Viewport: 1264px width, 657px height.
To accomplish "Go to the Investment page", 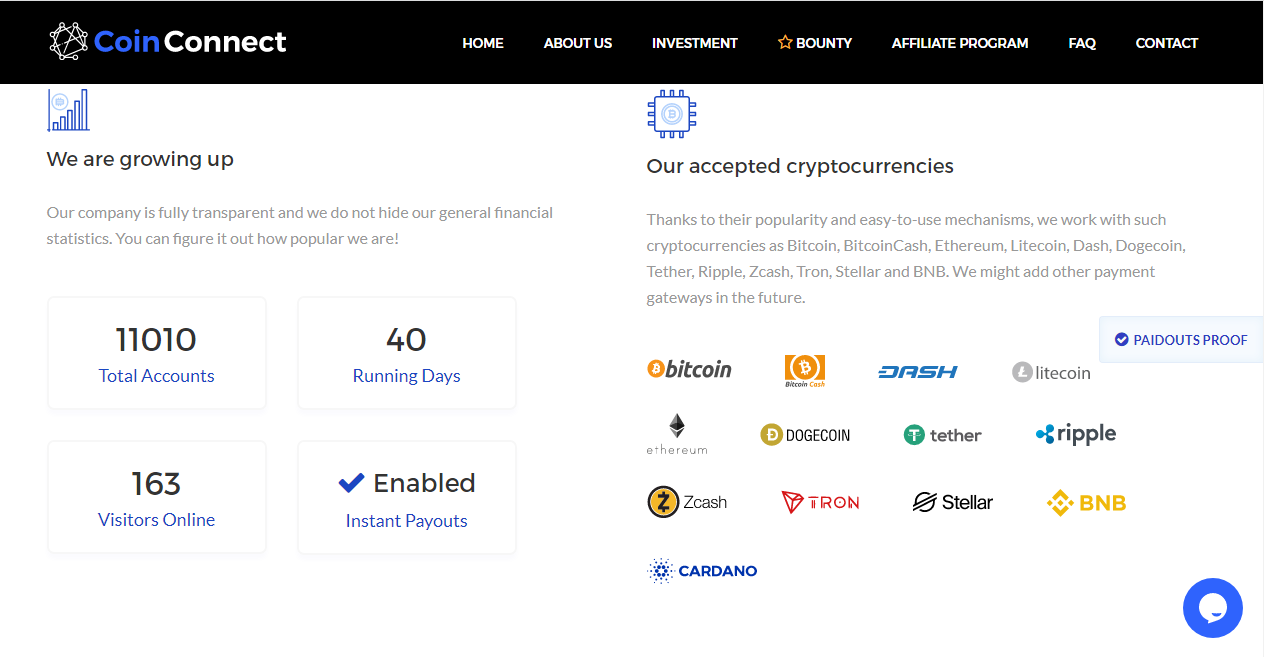I will tap(695, 43).
